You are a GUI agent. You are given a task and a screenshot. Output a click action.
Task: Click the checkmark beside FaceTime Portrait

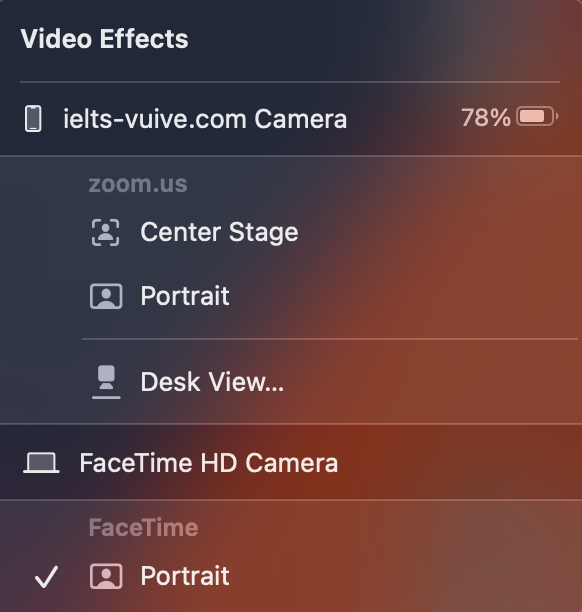46,576
